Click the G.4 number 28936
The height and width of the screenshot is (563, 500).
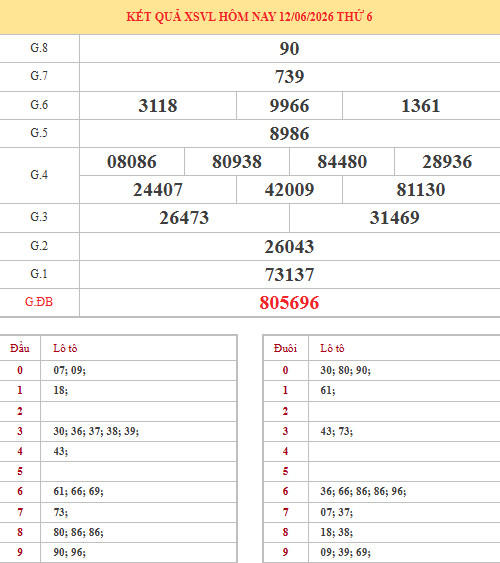[x=447, y=162]
